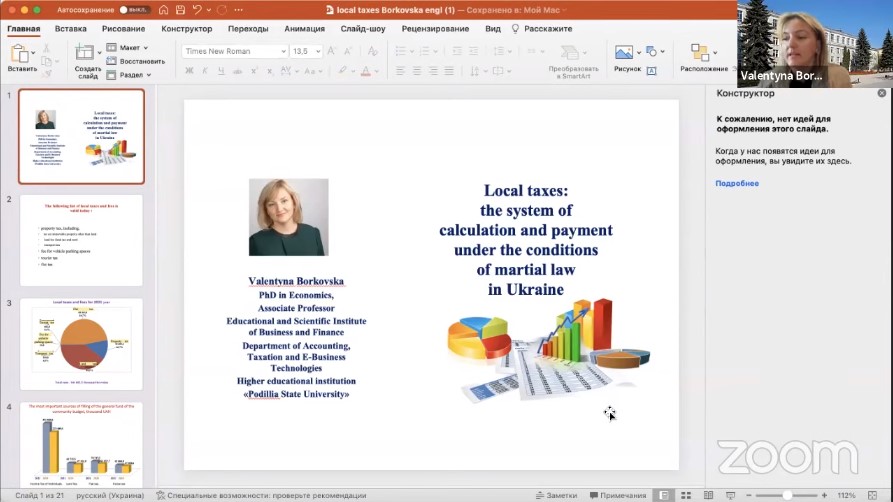
Task: Open the Конструктор ribbon tab
Action: [x=187, y=28]
